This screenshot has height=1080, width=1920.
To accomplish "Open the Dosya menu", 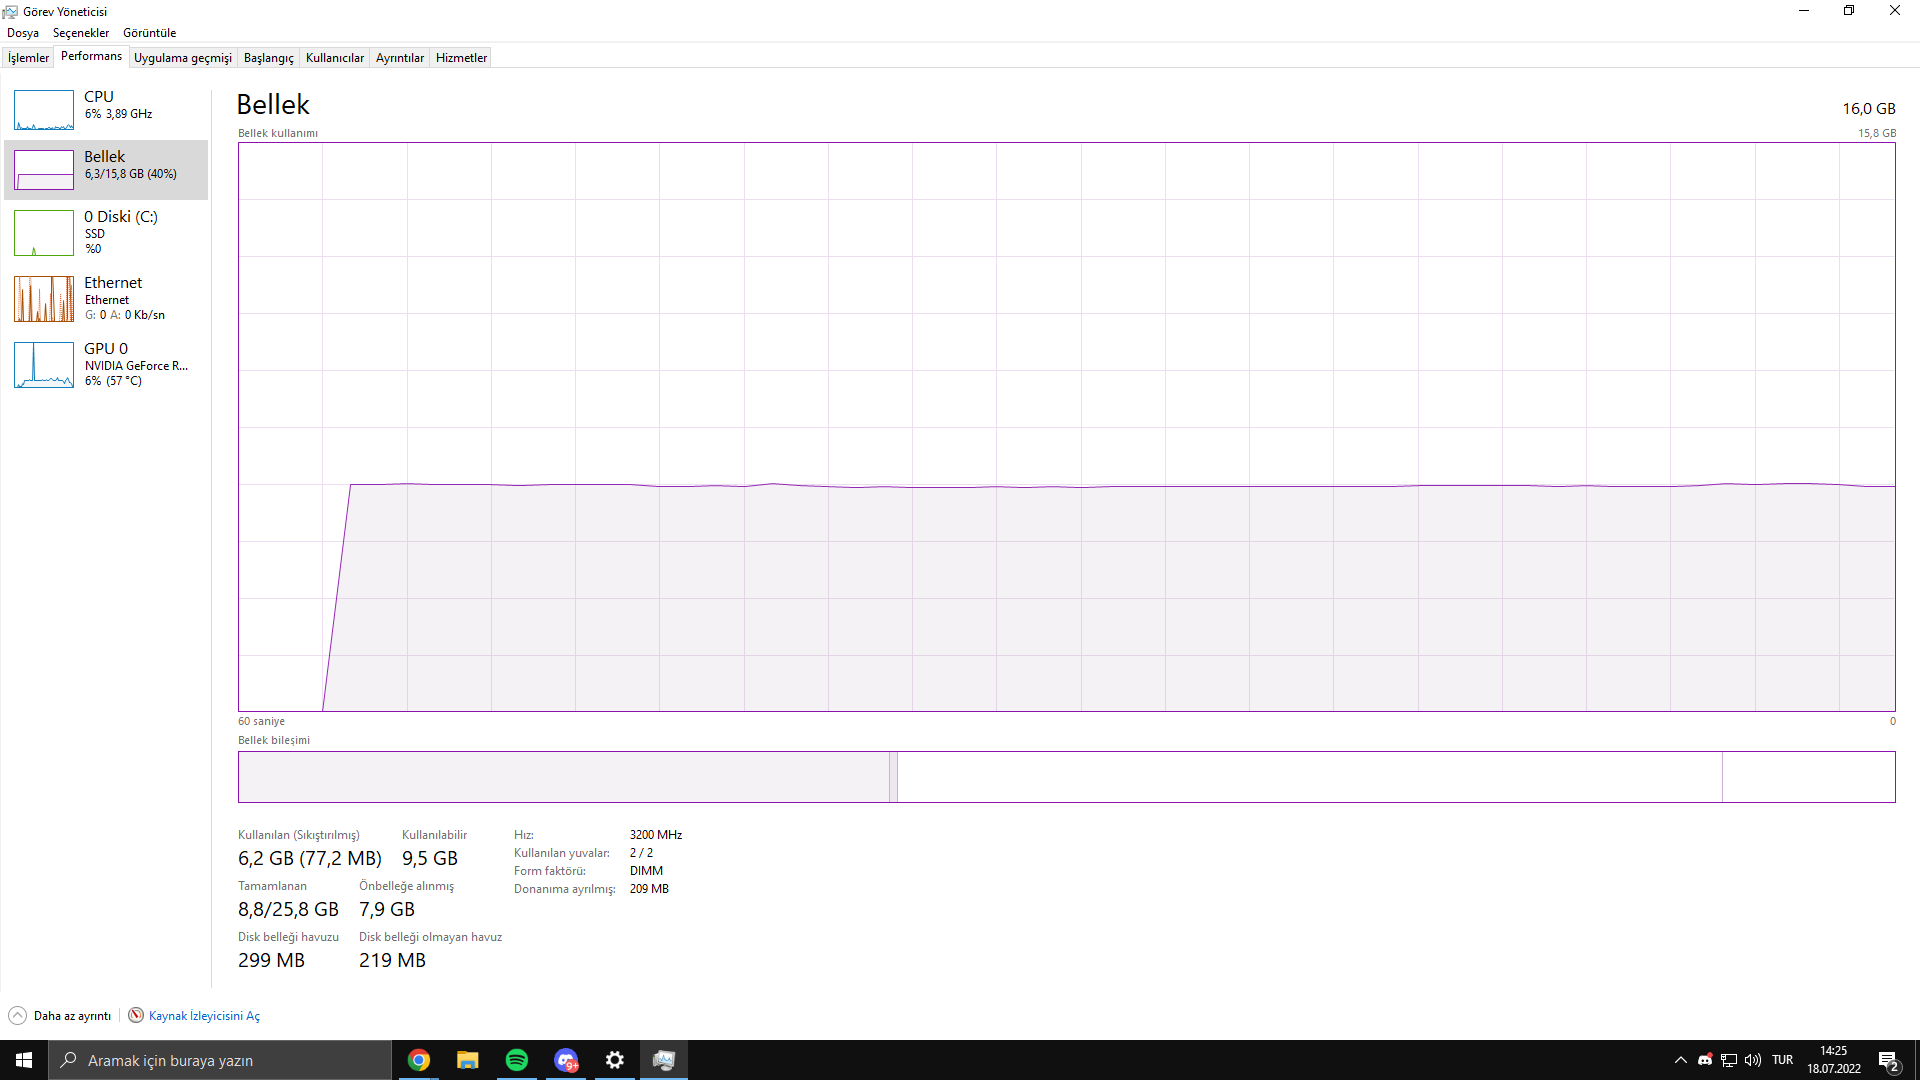I will coord(23,33).
